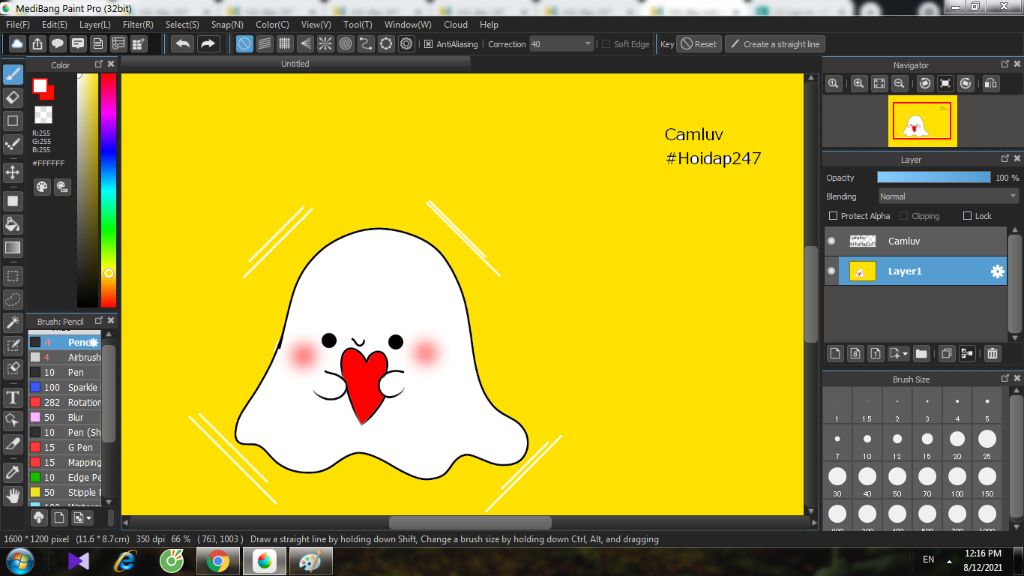Click the Navigator preview thumbnail
The width and height of the screenshot is (1024, 576).
coord(922,121)
